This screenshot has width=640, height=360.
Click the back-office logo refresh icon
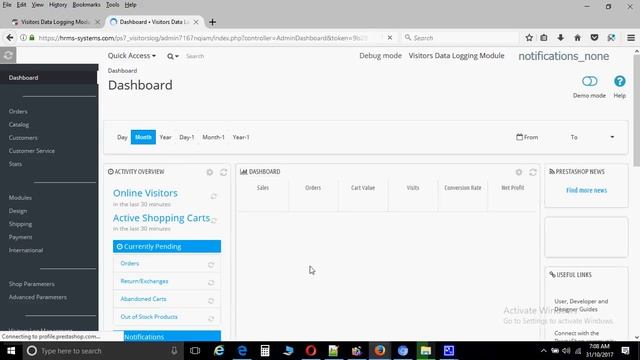point(8,55)
